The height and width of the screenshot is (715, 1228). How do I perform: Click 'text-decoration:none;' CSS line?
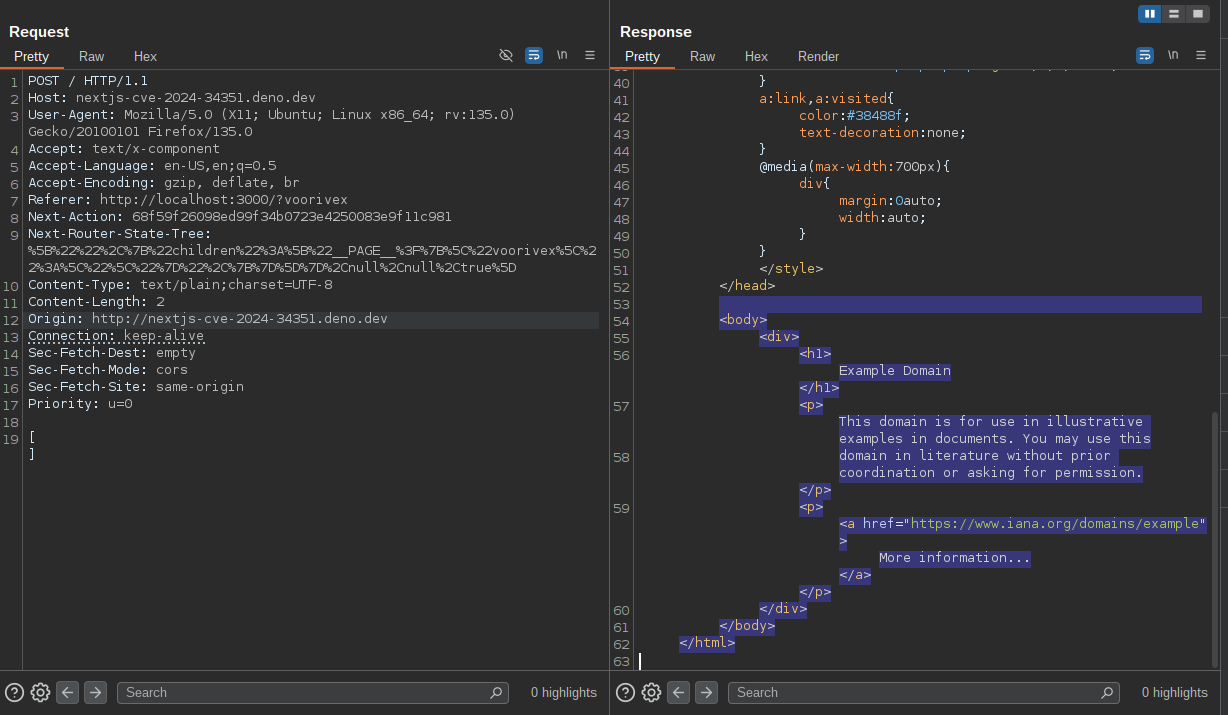[883, 132]
